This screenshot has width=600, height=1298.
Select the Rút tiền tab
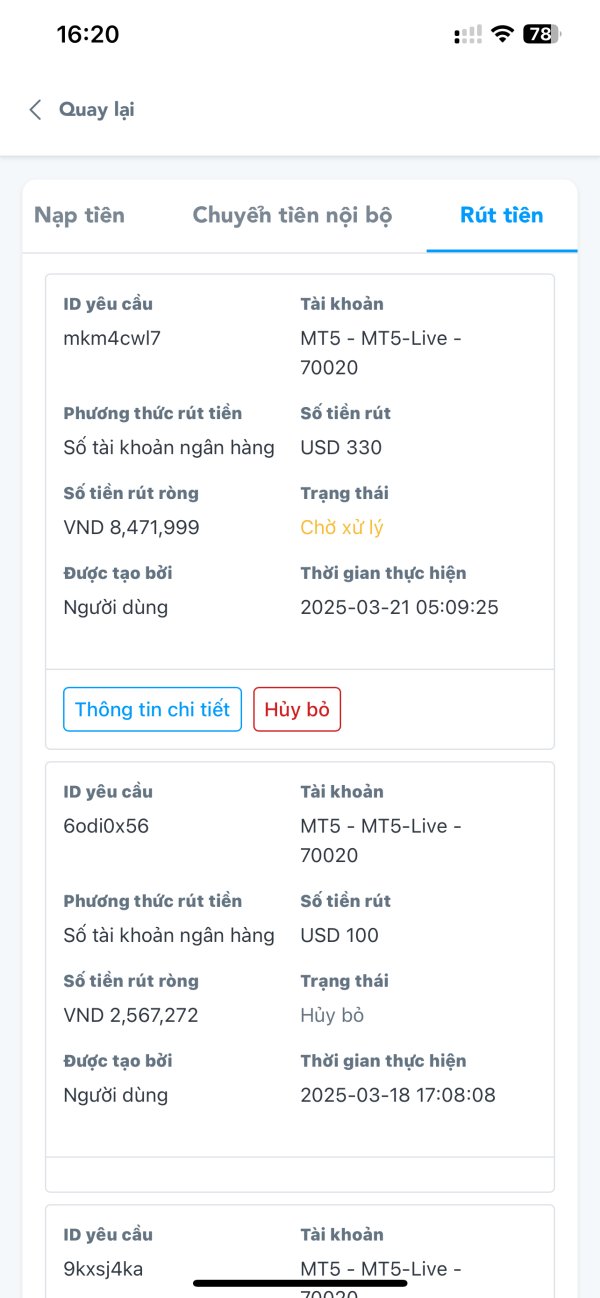[x=501, y=215]
